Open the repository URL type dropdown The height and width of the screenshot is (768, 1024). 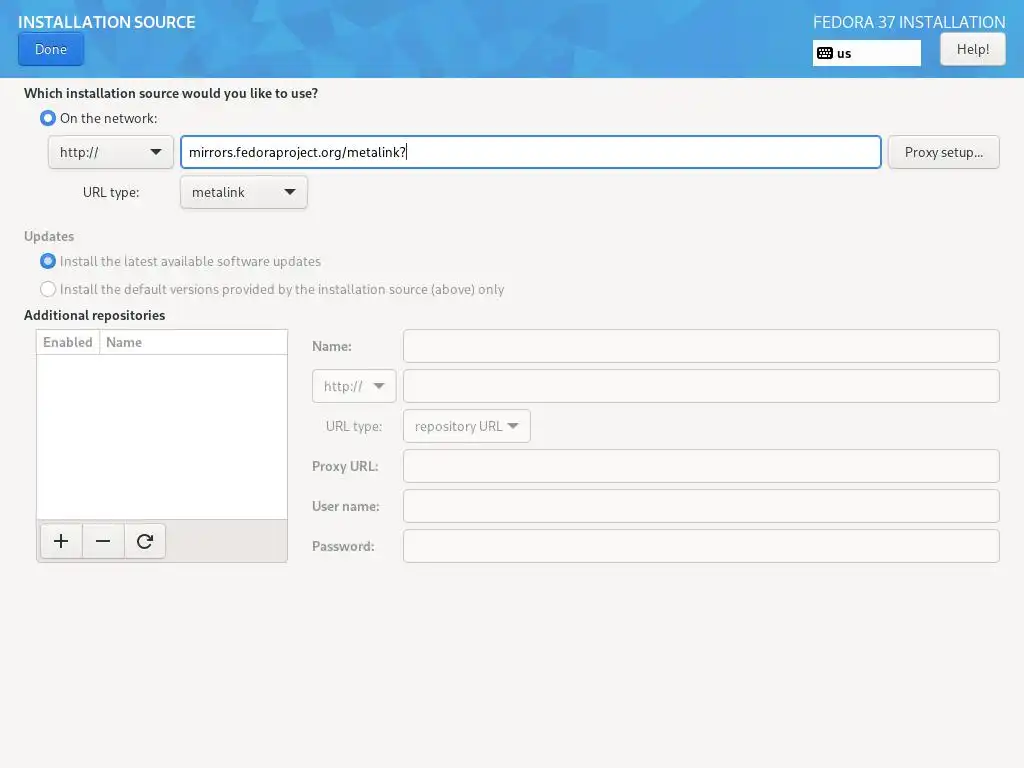tap(466, 426)
